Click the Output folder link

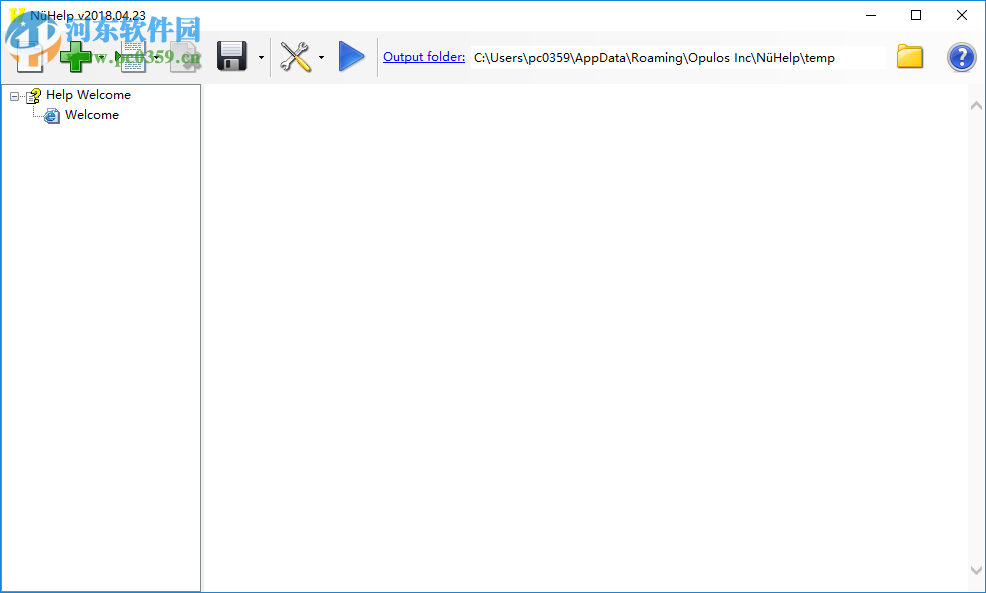tap(424, 57)
